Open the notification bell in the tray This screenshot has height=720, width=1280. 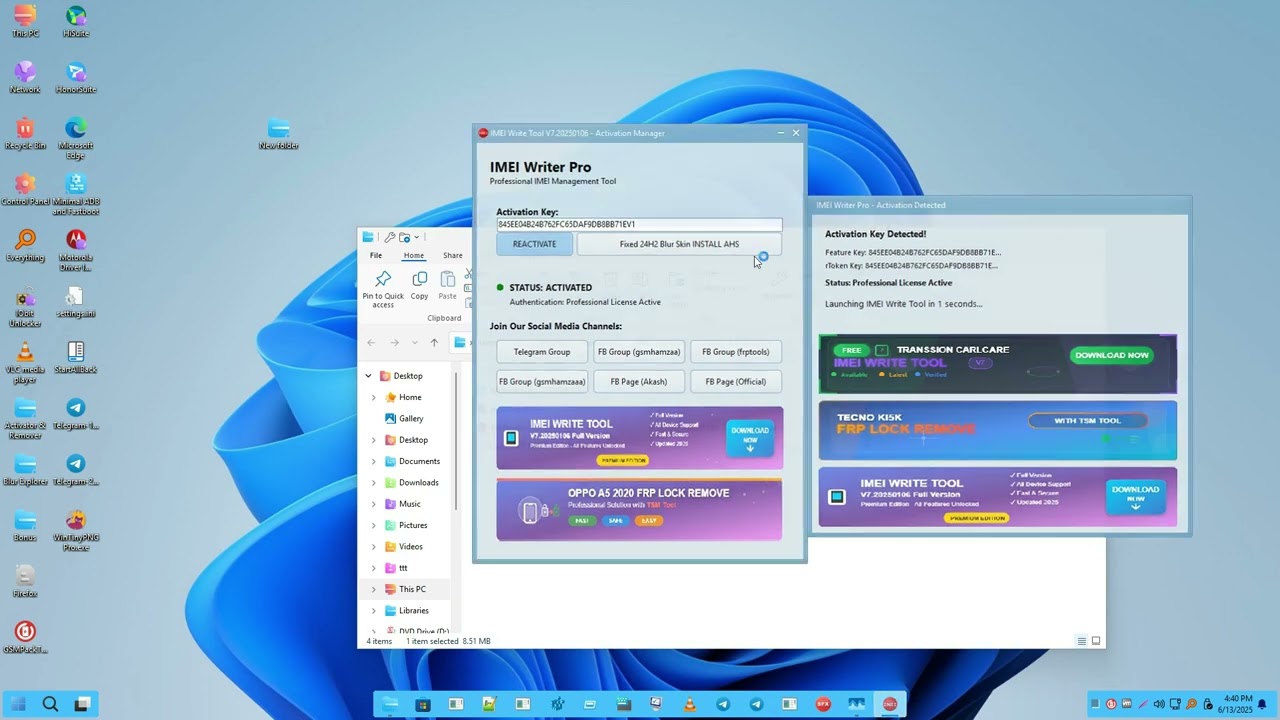point(1262,704)
